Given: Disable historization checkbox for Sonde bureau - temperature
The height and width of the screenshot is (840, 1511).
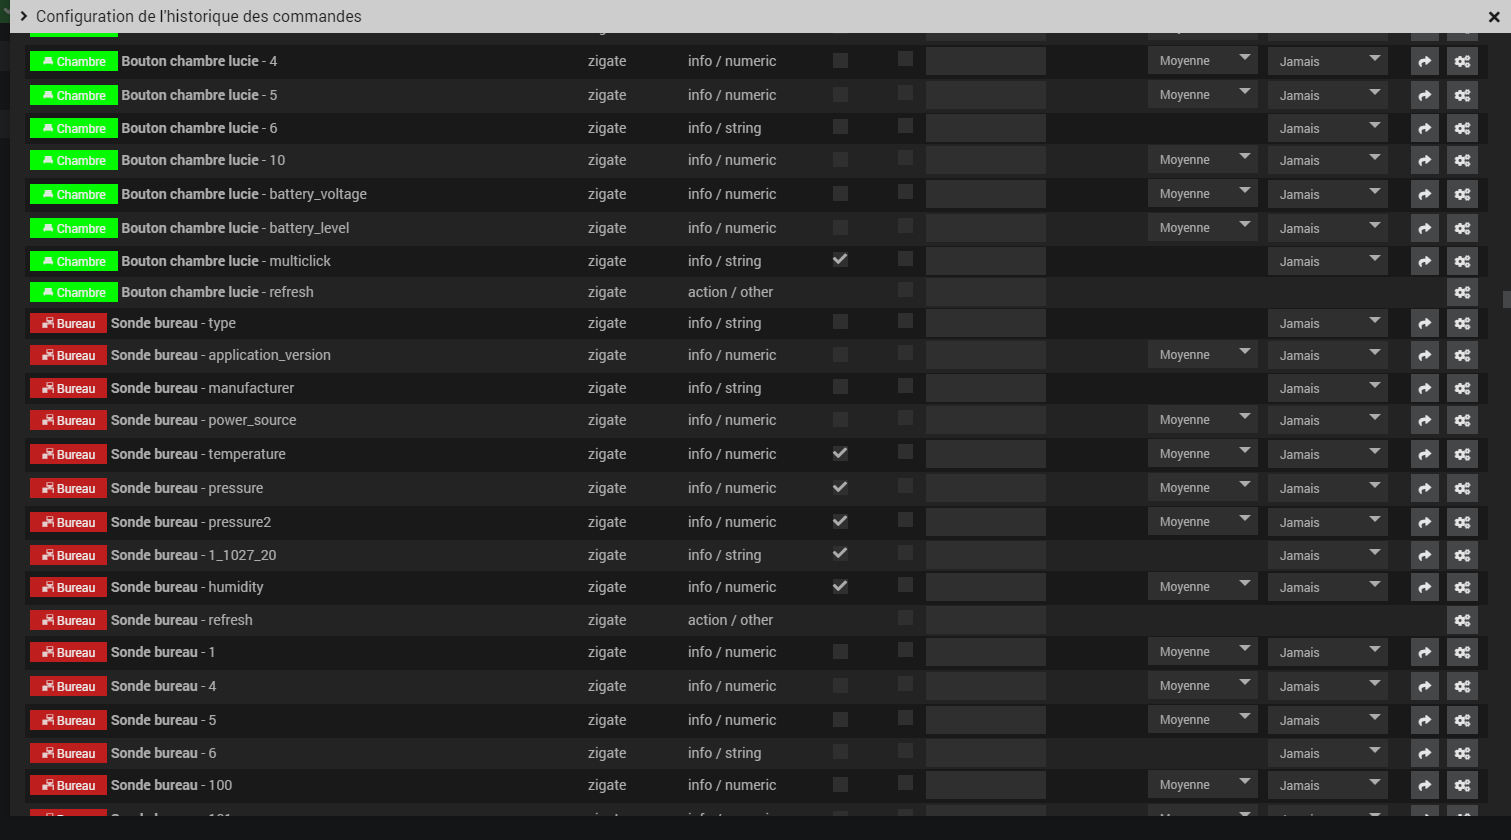Looking at the screenshot, I should [840, 453].
